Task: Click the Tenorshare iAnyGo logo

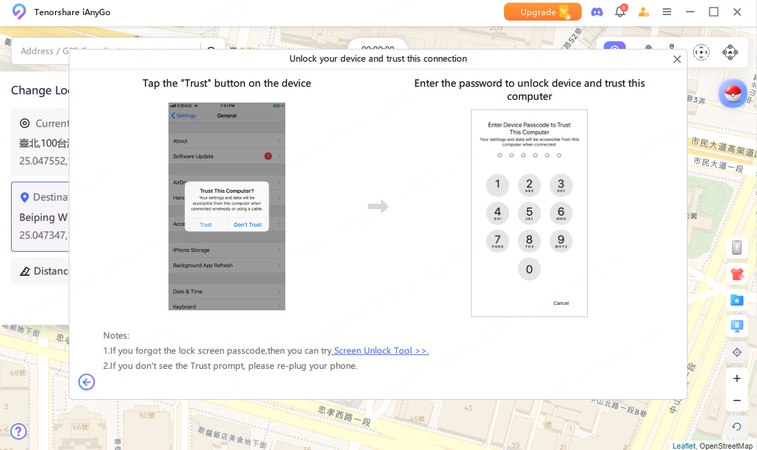Action: (19, 12)
